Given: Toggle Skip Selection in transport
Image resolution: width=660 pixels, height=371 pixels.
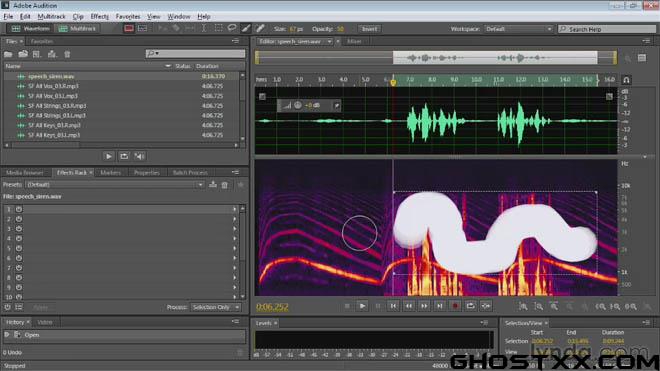Looking at the screenshot, I should point(486,306).
